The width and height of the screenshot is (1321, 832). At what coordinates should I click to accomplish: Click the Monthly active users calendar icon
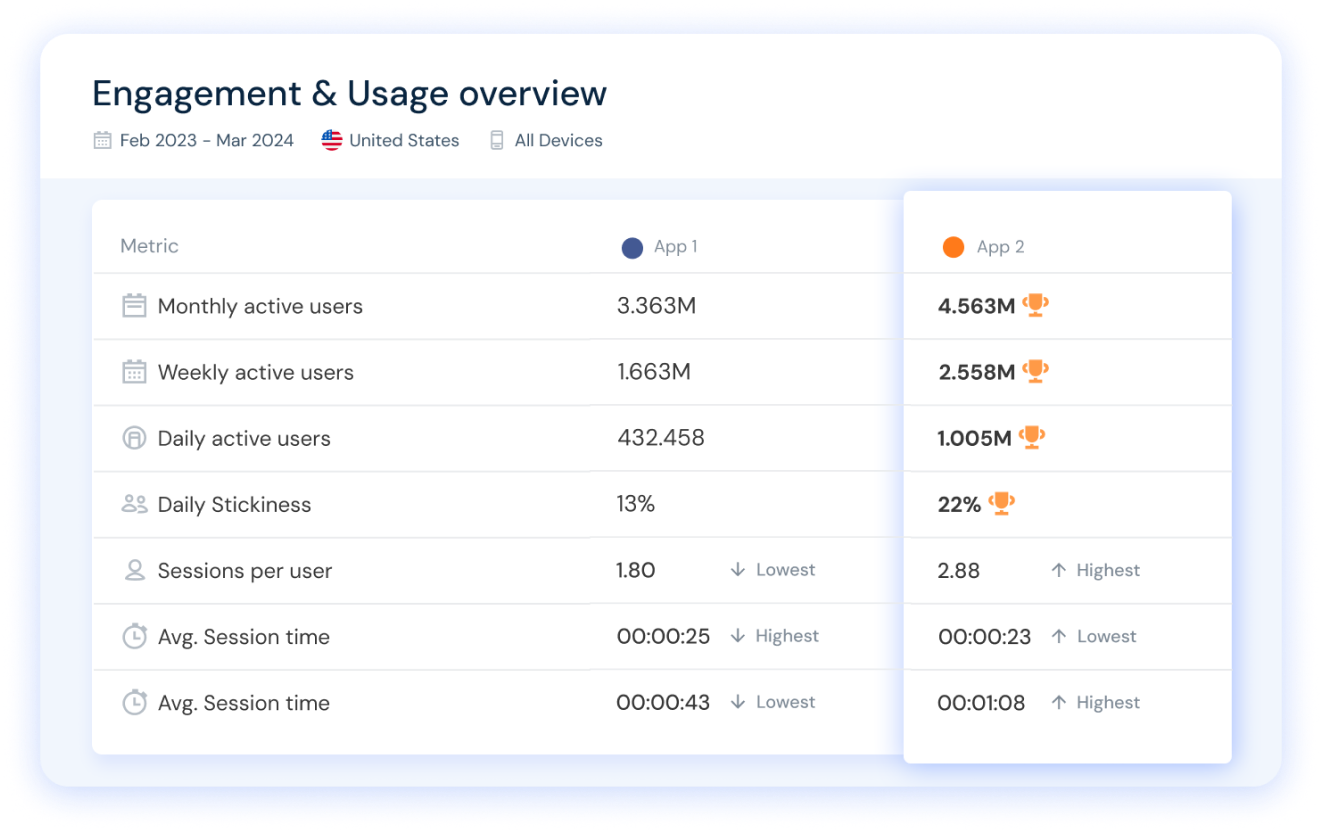pos(134,306)
